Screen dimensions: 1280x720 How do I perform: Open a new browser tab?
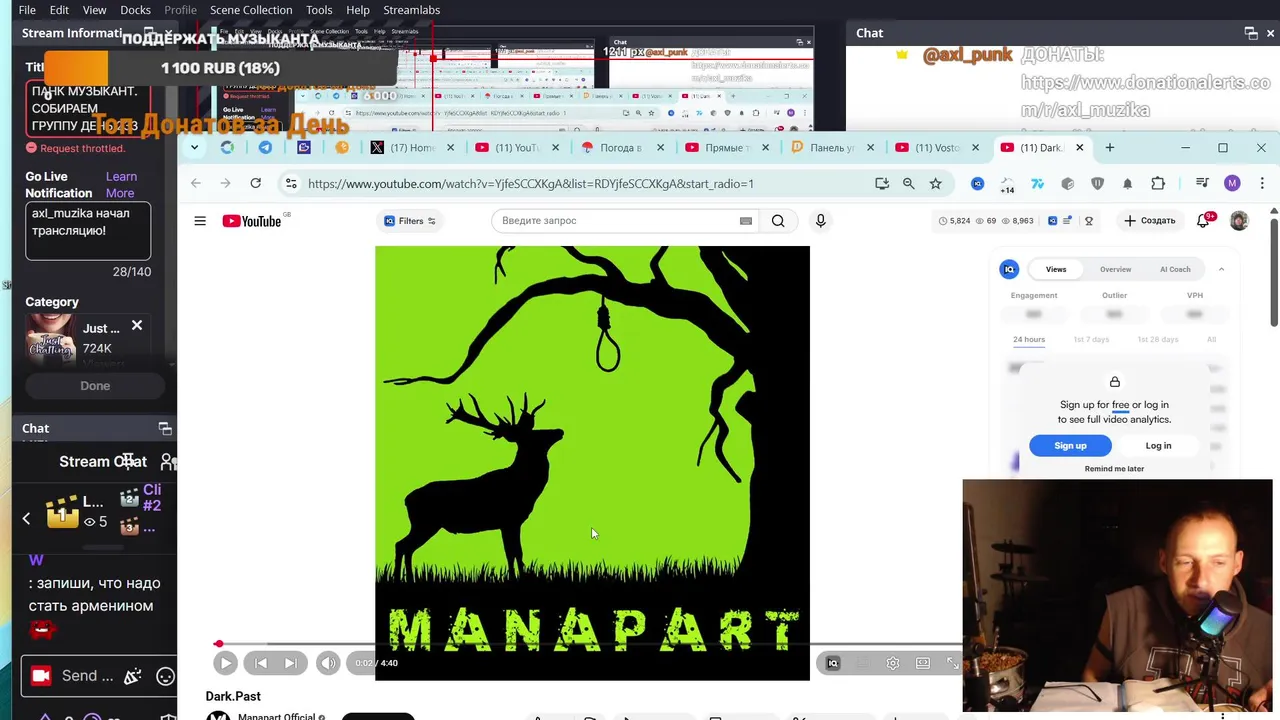coord(1110,148)
